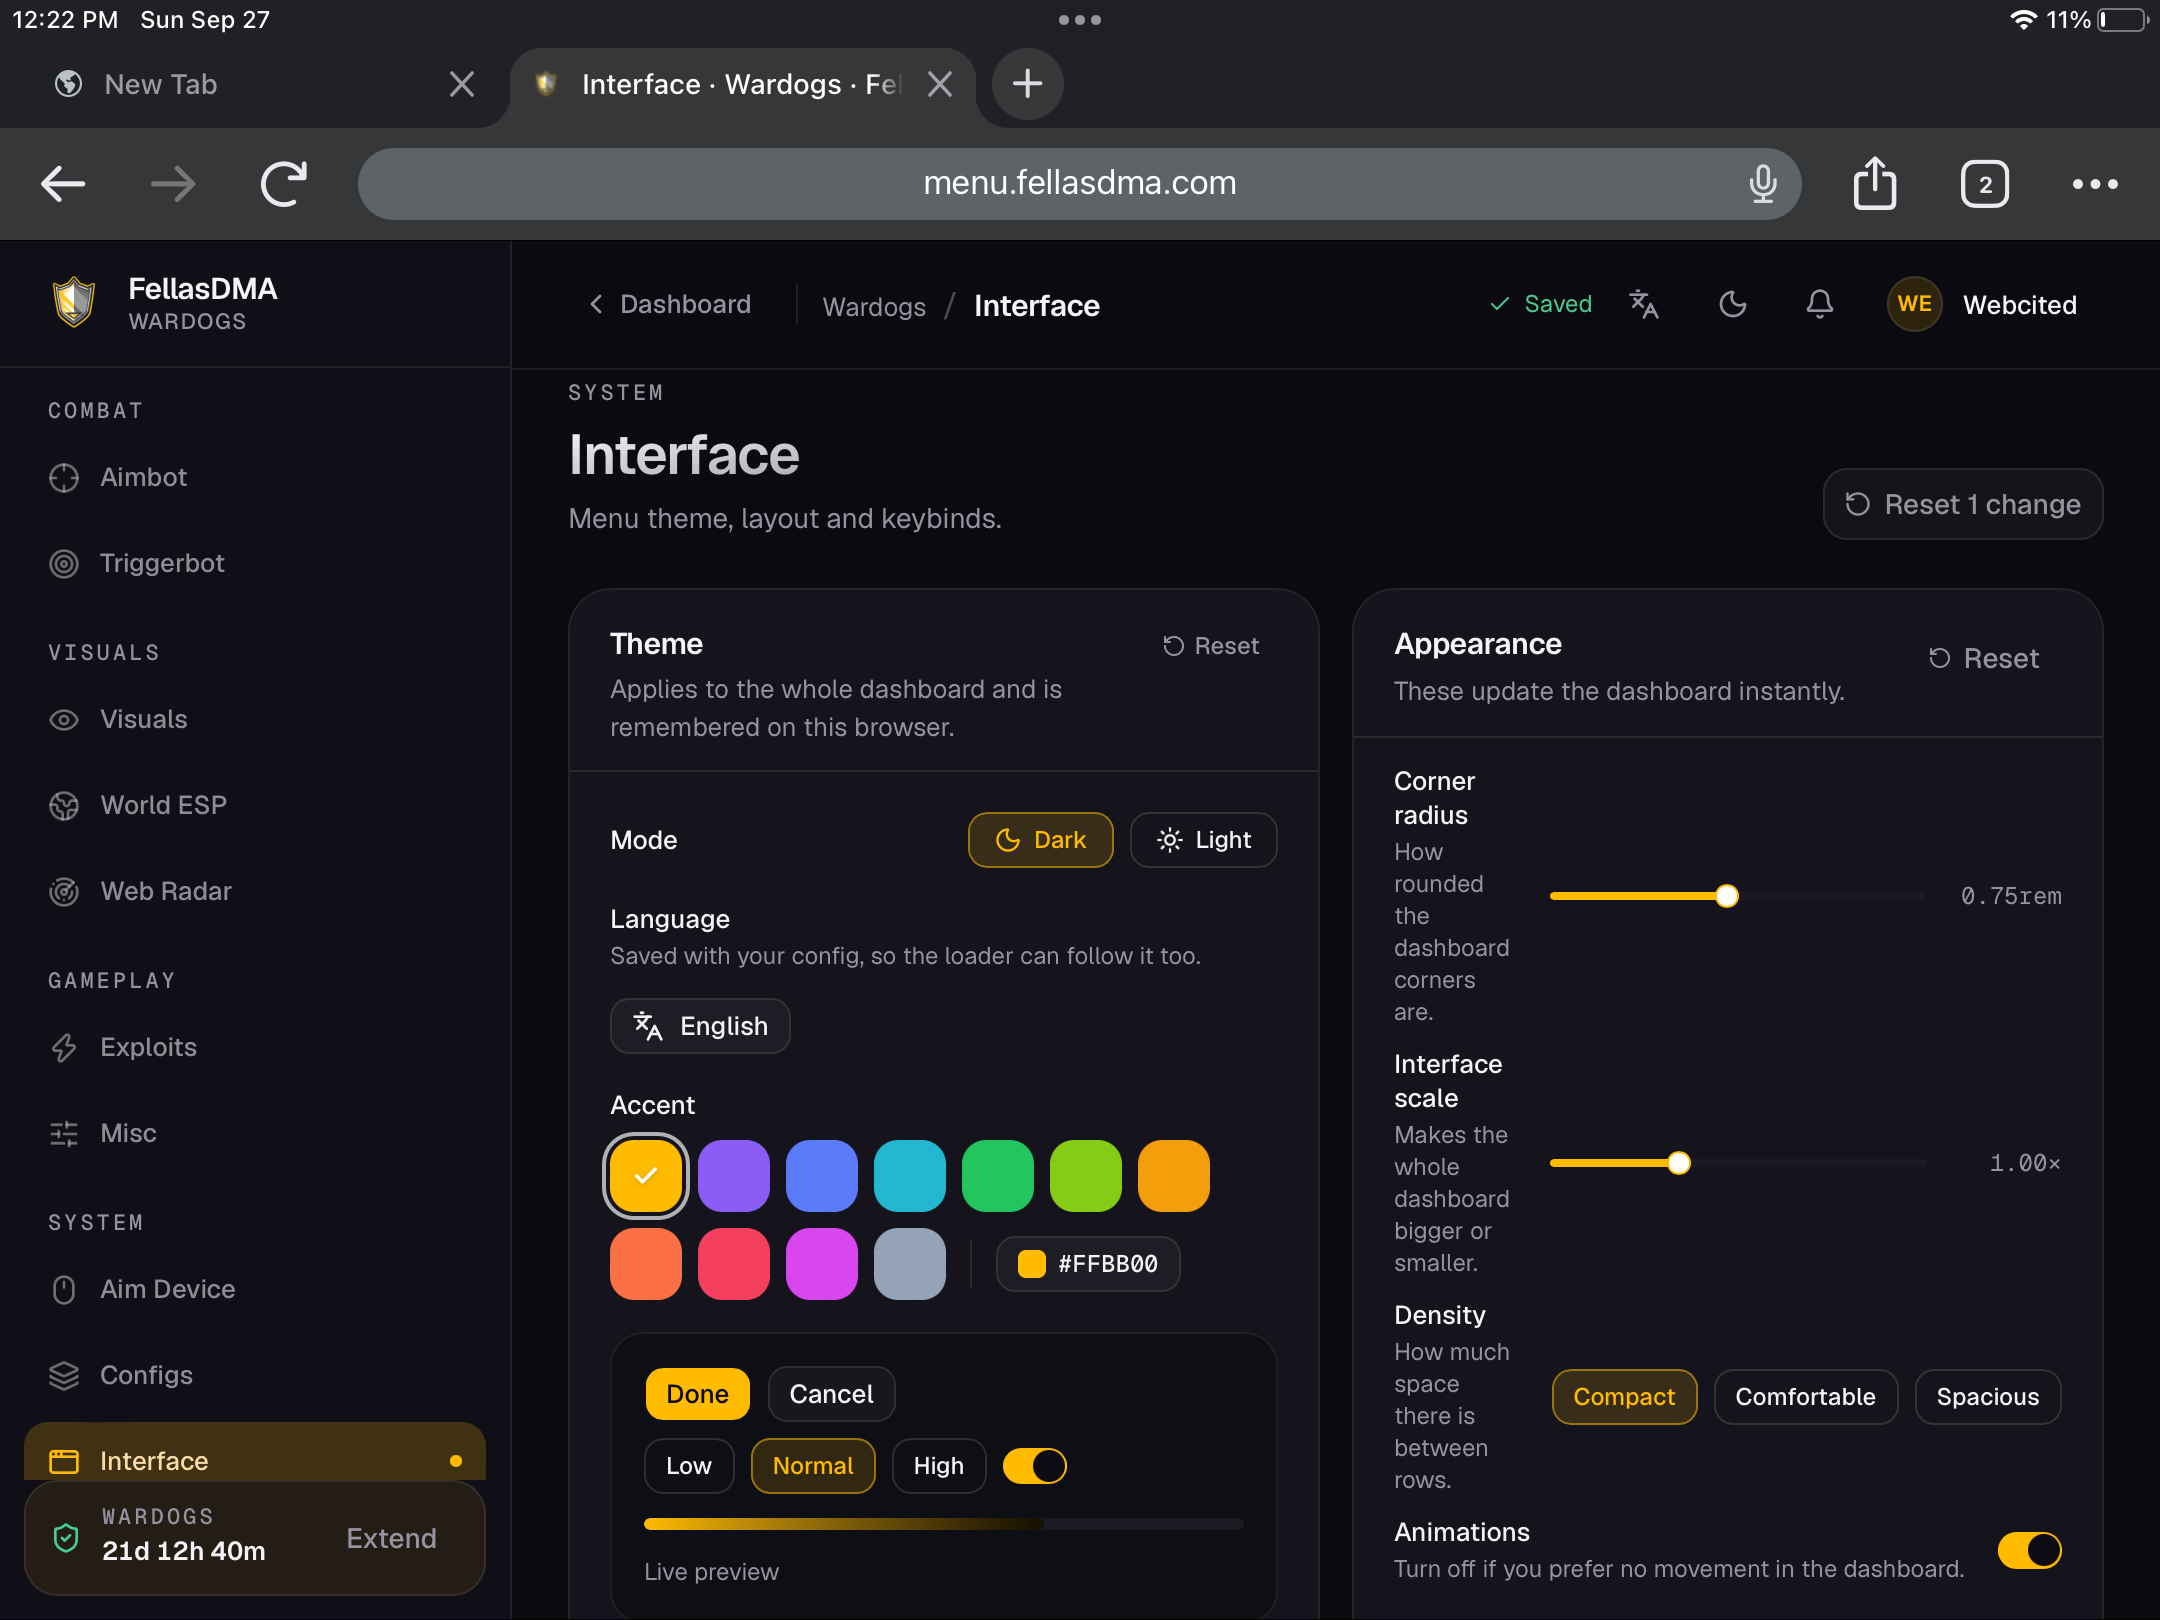The height and width of the screenshot is (1620, 2160).
Task: Open notifications bell icon
Action: [1820, 304]
